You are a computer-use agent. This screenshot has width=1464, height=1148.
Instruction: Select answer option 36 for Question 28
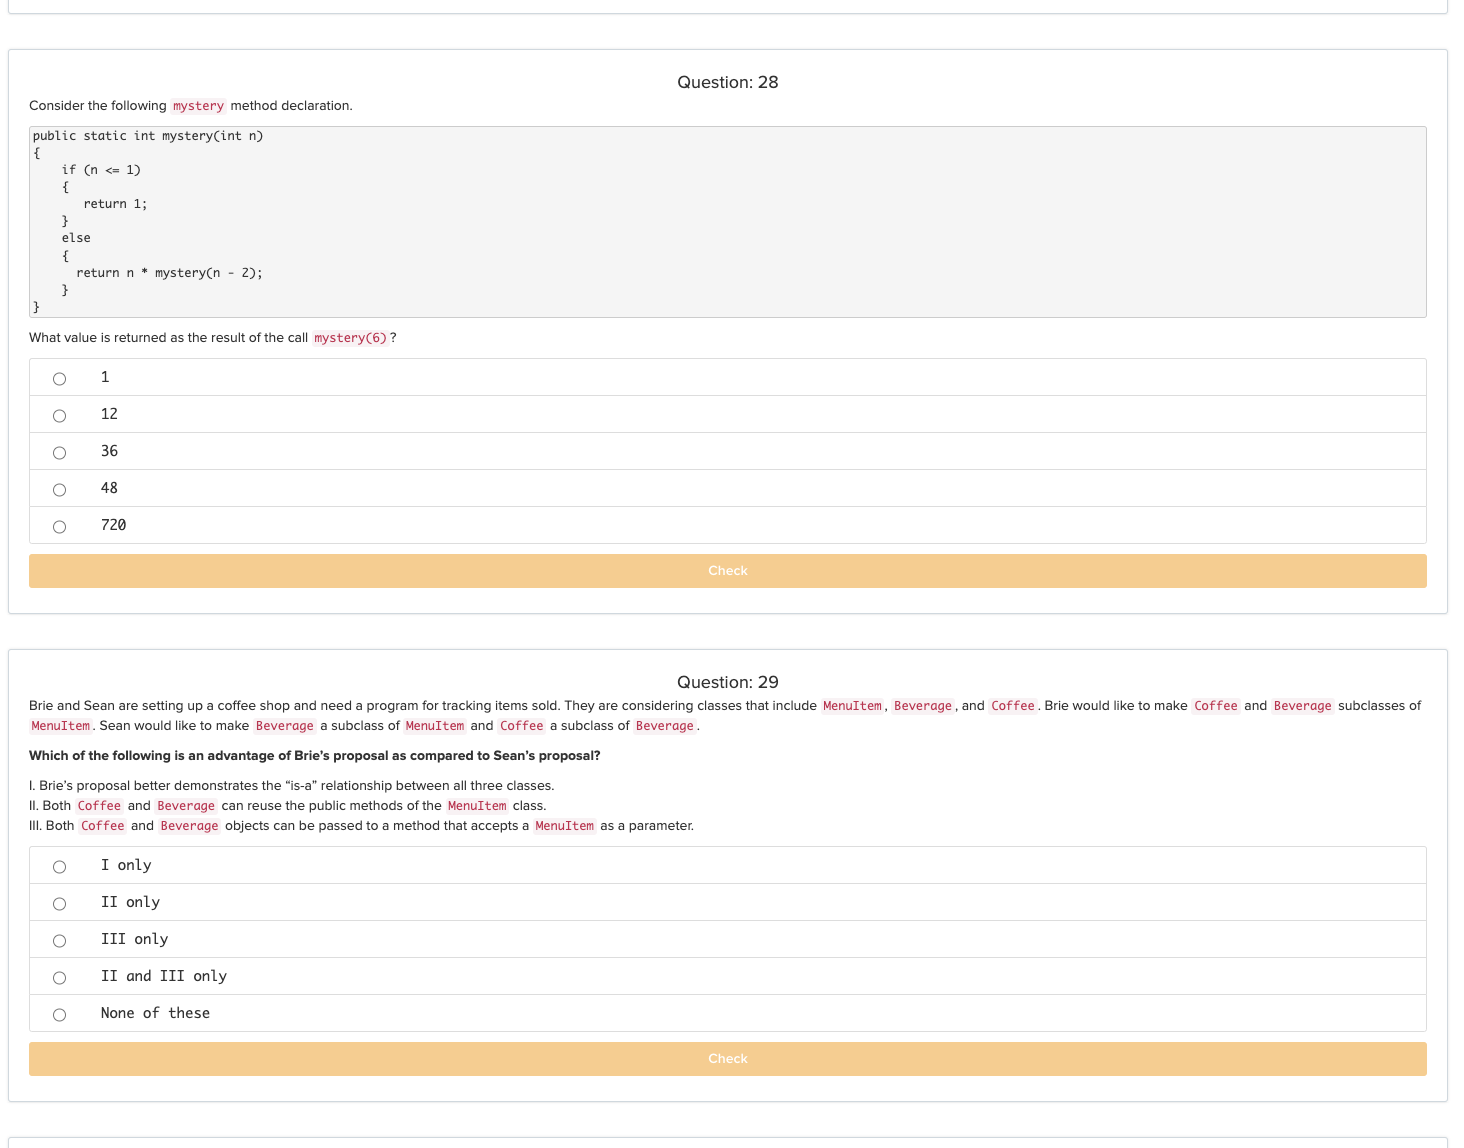click(x=58, y=452)
